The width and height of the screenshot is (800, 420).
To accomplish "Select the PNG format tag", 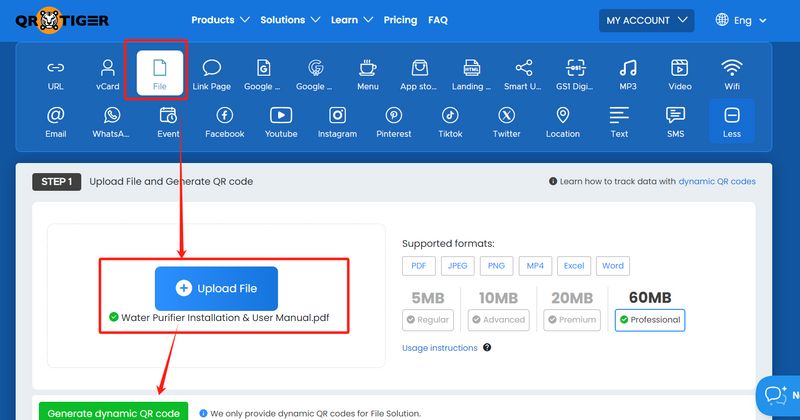I will click(496, 266).
